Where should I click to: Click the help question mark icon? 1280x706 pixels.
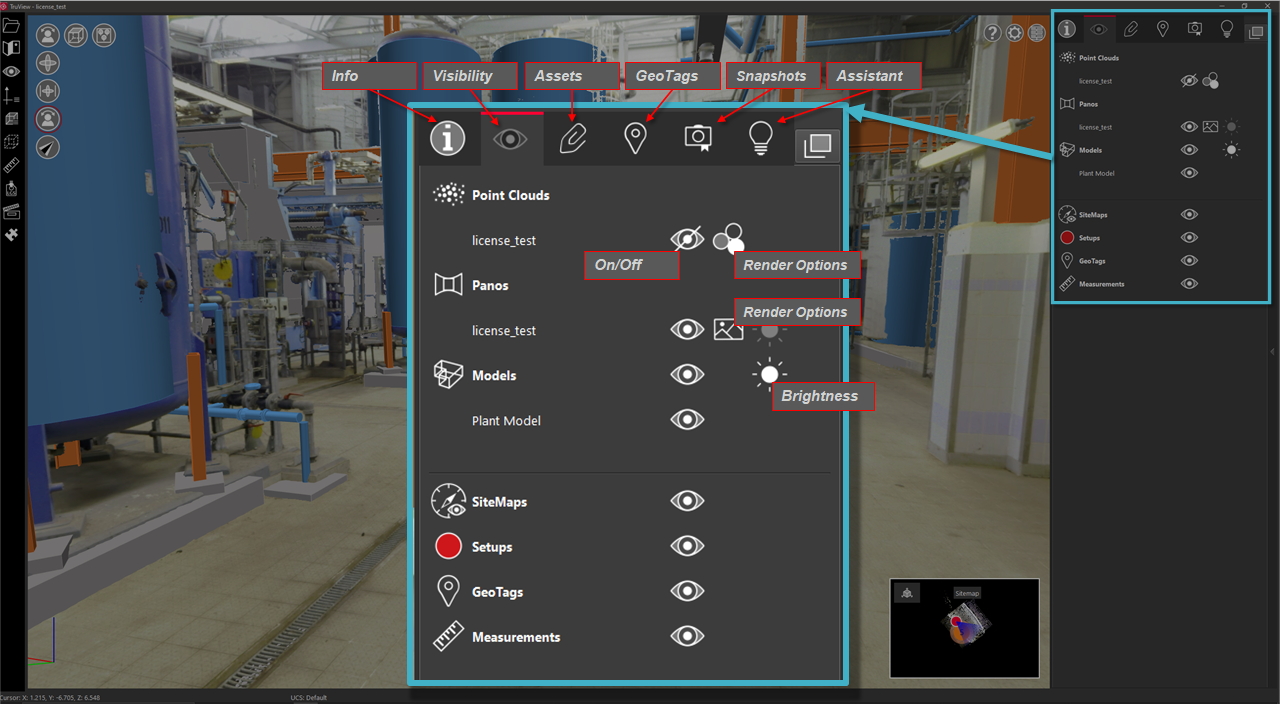coord(992,33)
